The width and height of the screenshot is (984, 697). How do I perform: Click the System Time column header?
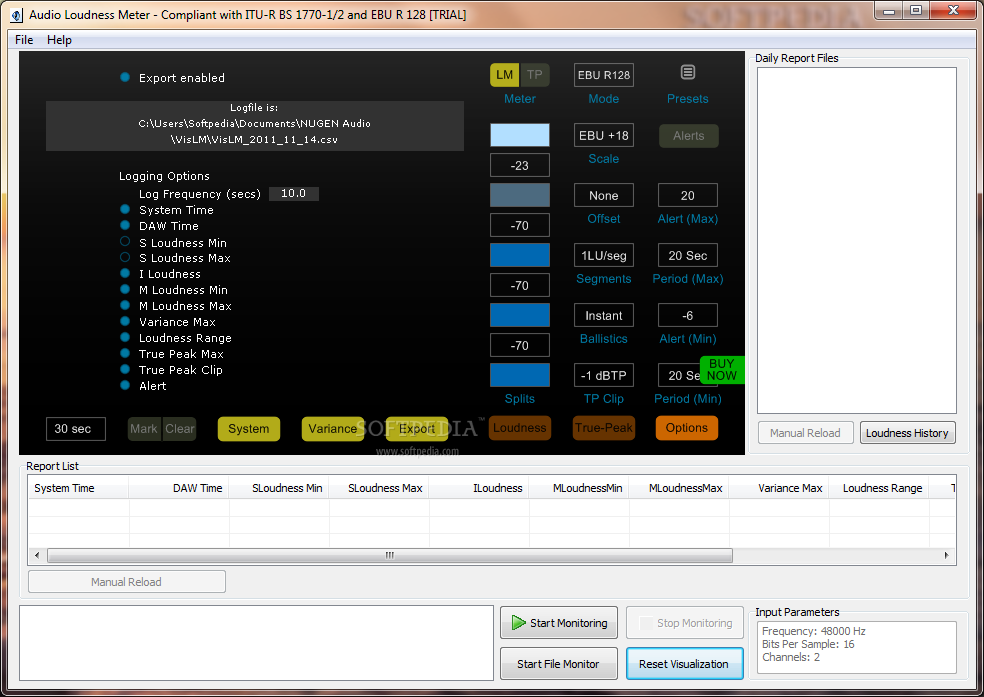[x=78, y=488]
